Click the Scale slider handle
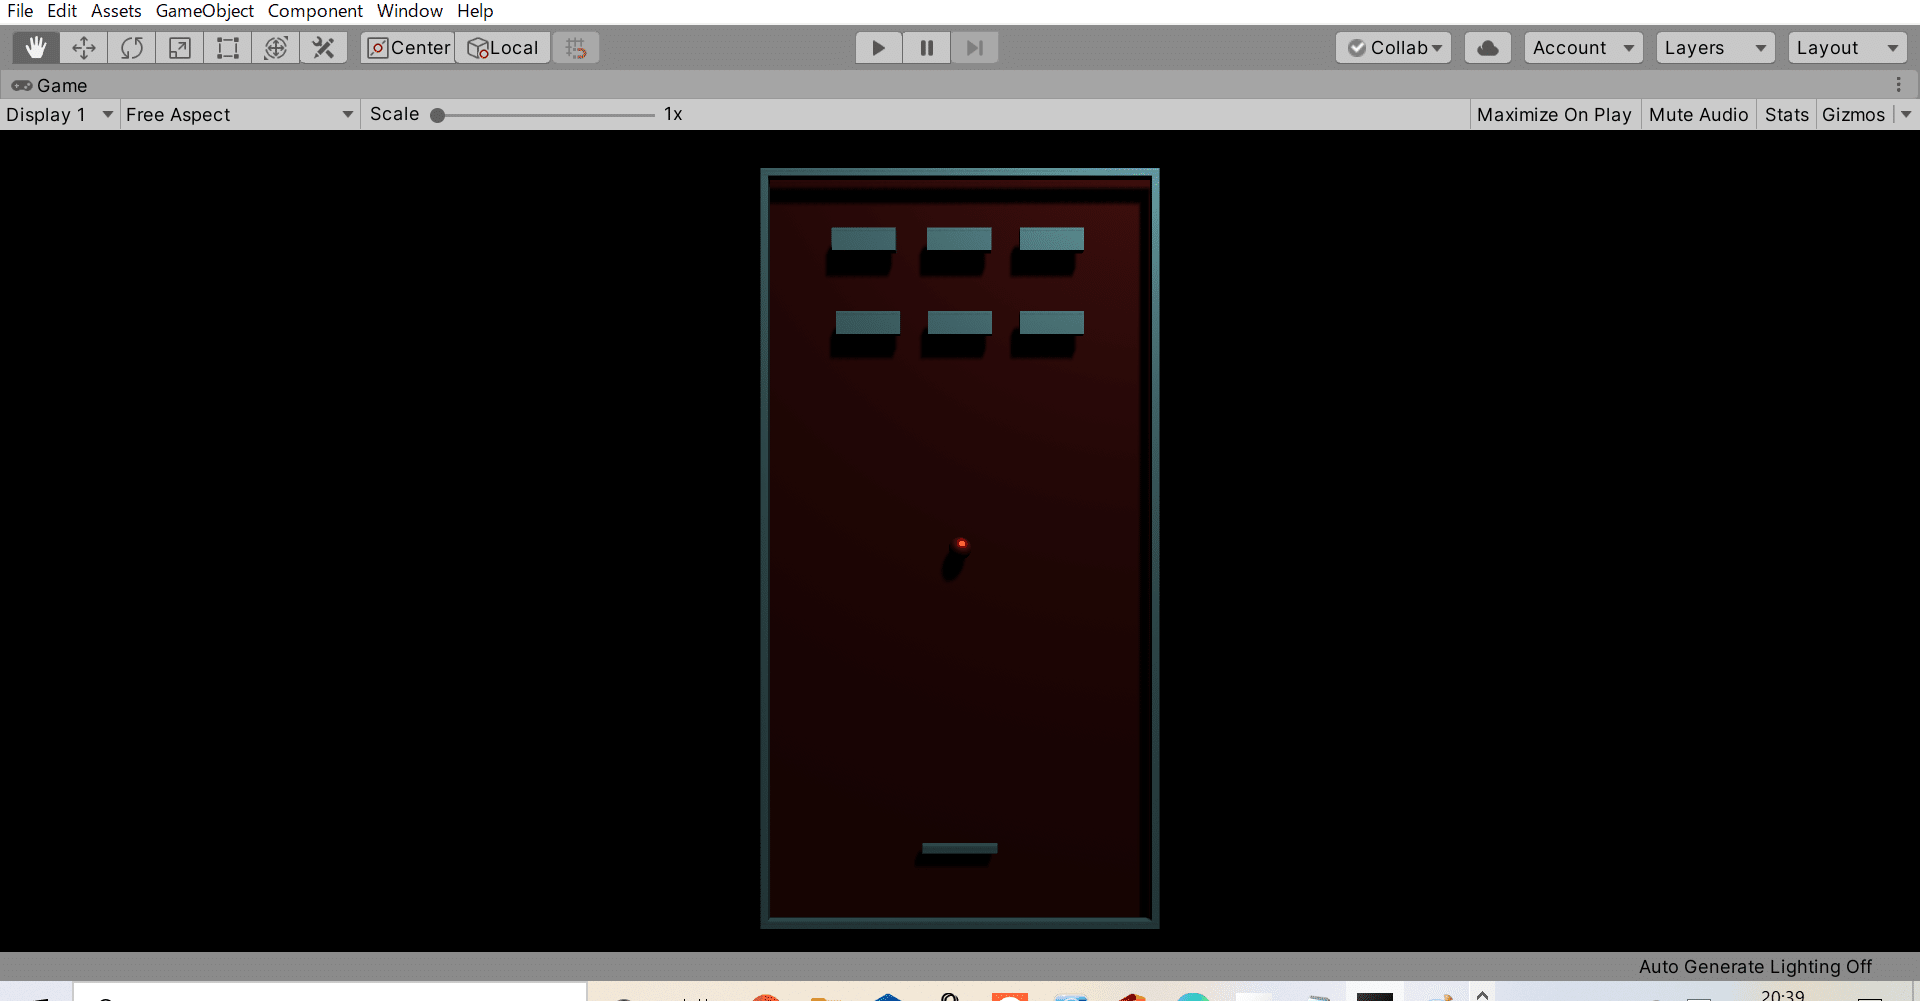Screen dimensions: 1920x1001 point(437,115)
